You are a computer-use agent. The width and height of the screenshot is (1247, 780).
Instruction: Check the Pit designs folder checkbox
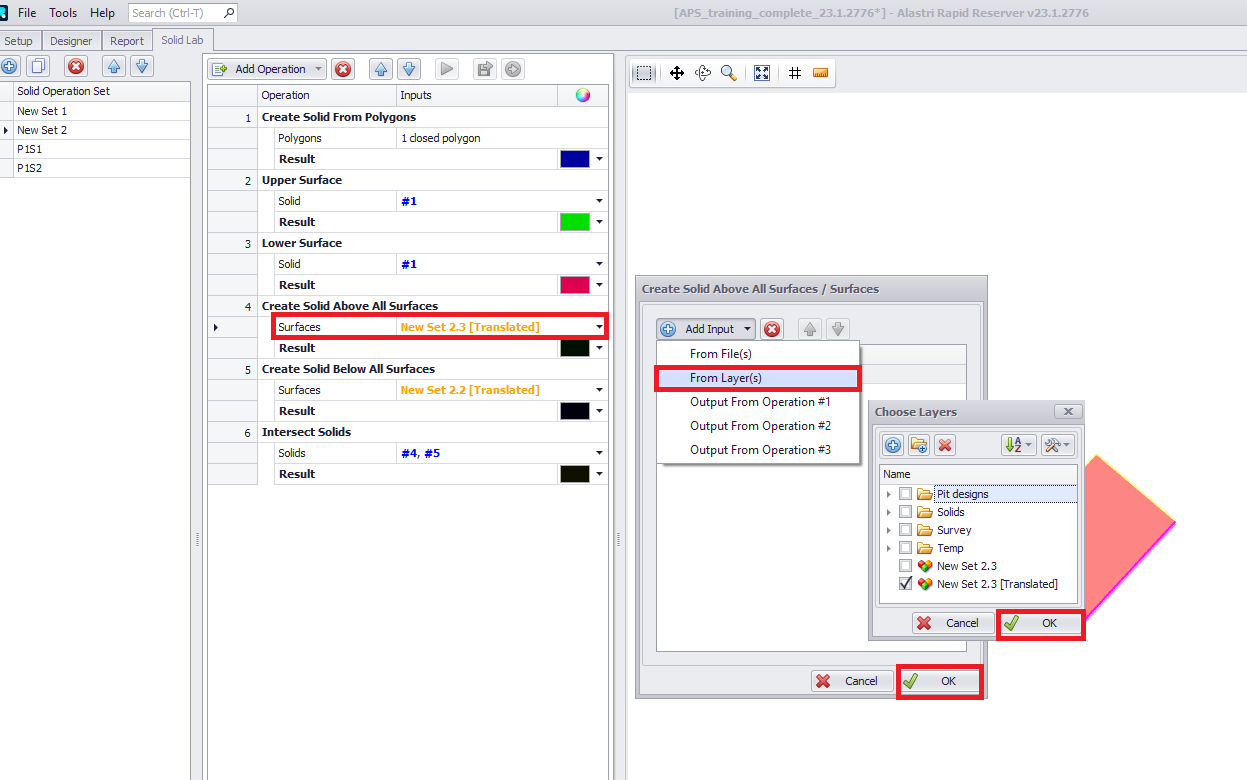click(905, 494)
